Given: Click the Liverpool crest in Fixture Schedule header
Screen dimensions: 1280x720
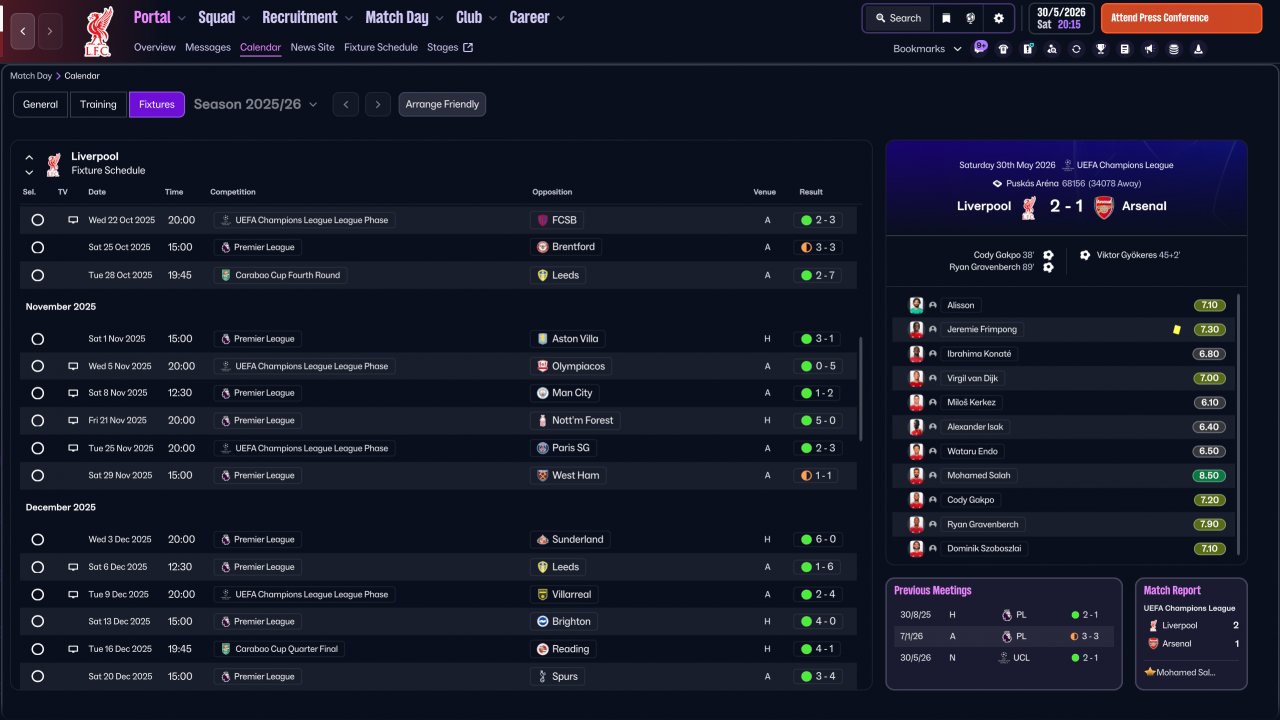Looking at the screenshot, I should click(x=53, y=164).
